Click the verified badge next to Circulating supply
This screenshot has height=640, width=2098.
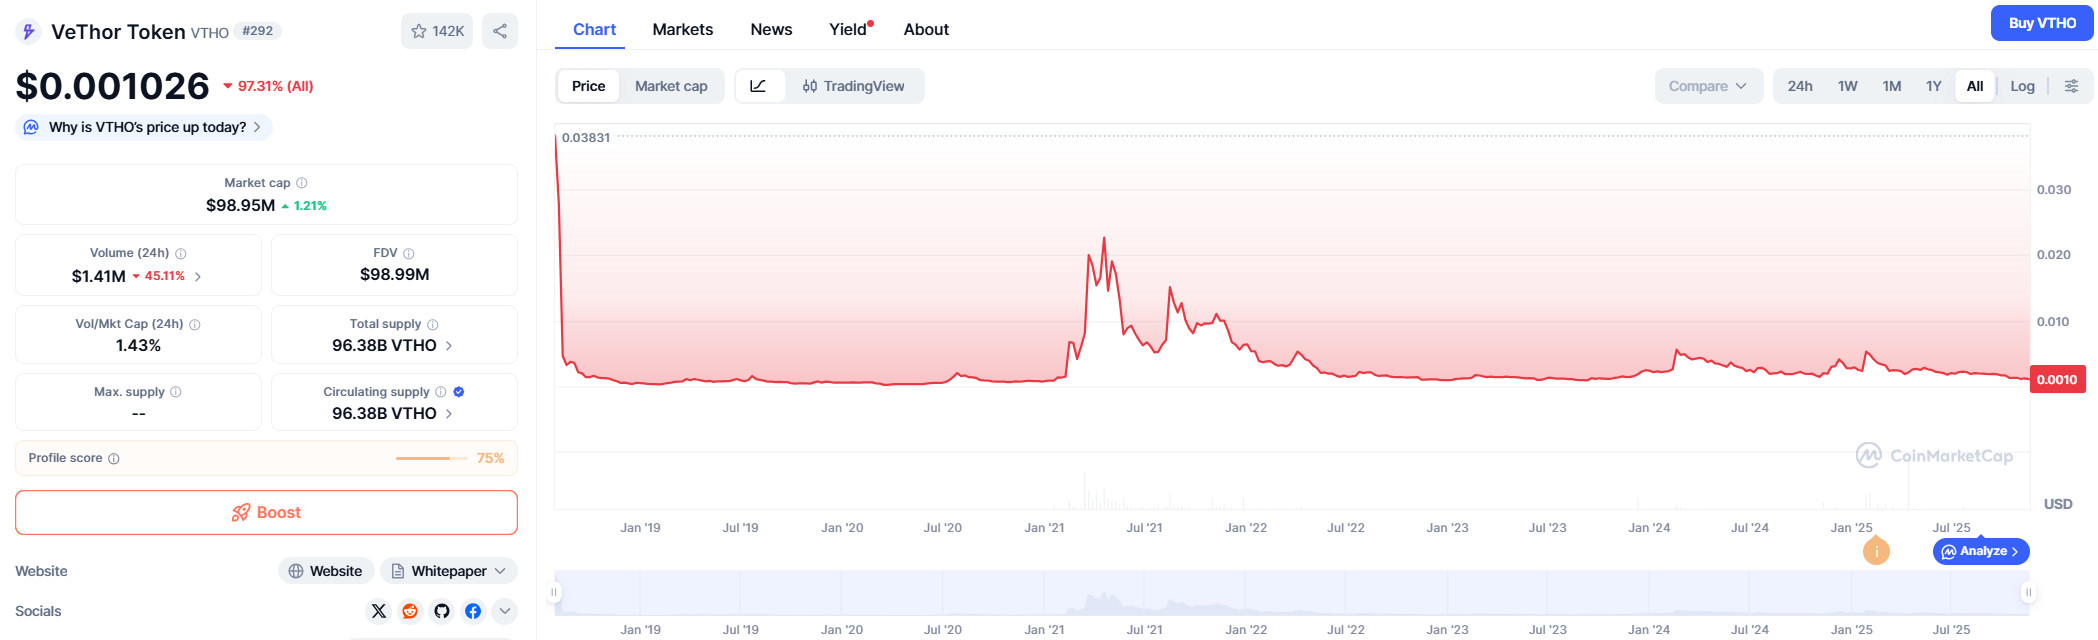click(x=459, y=392)
